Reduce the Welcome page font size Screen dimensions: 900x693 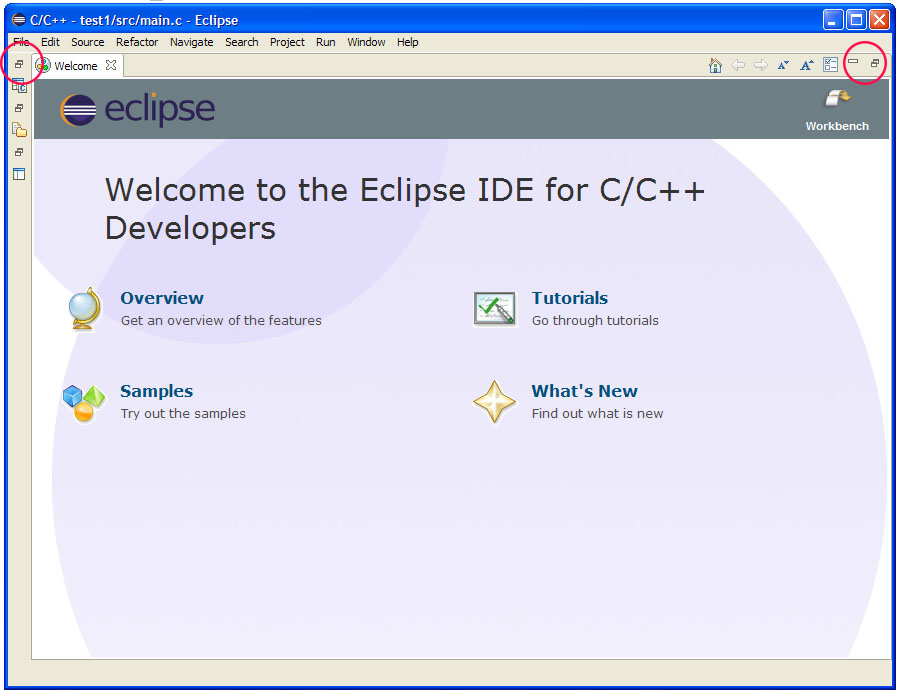tap(783, 65)
